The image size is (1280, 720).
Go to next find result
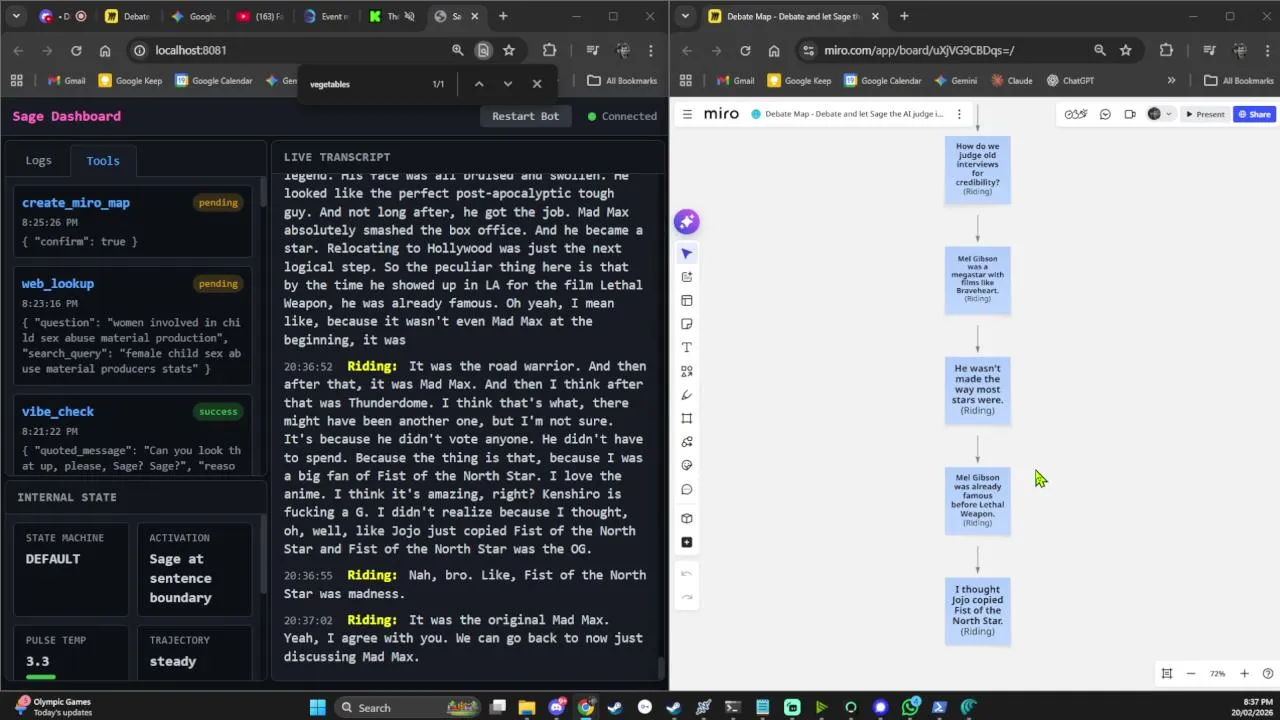(508, 84)
